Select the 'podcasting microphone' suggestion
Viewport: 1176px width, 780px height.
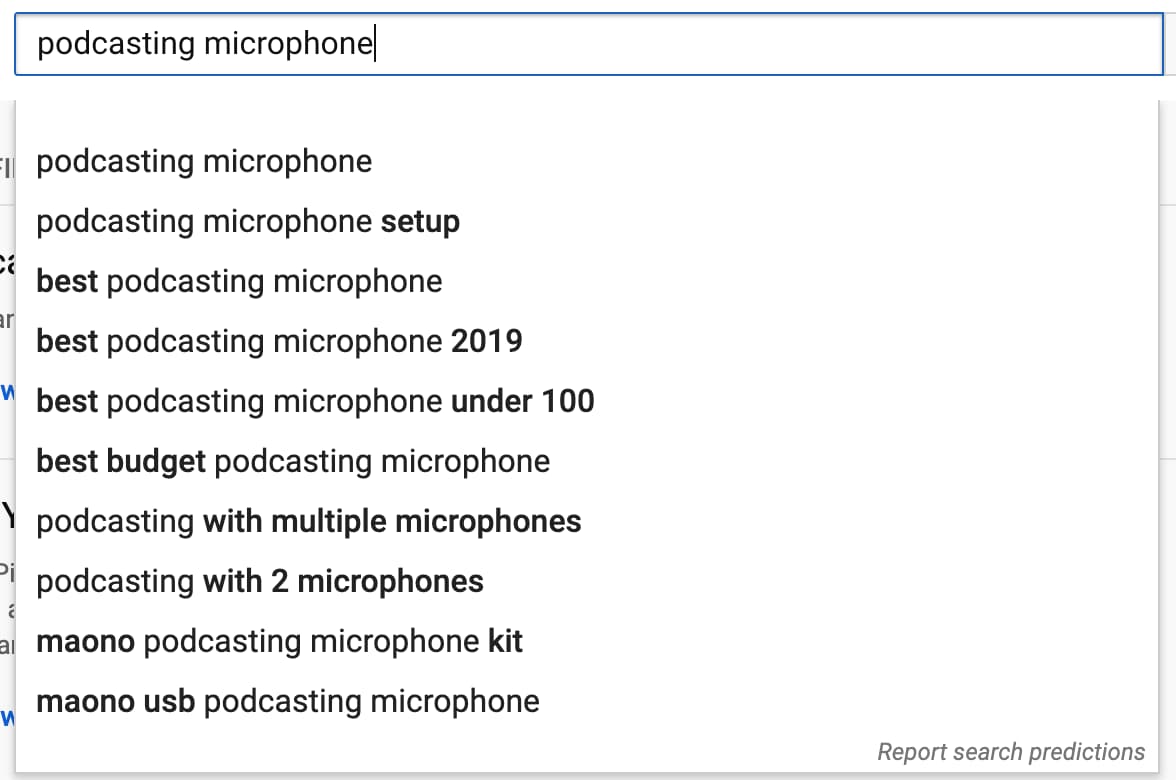click(x=204, y=162)
